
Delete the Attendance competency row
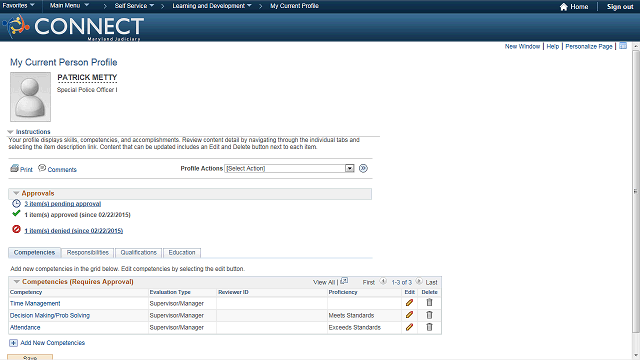pyautogui.click(x=429, y=327)
